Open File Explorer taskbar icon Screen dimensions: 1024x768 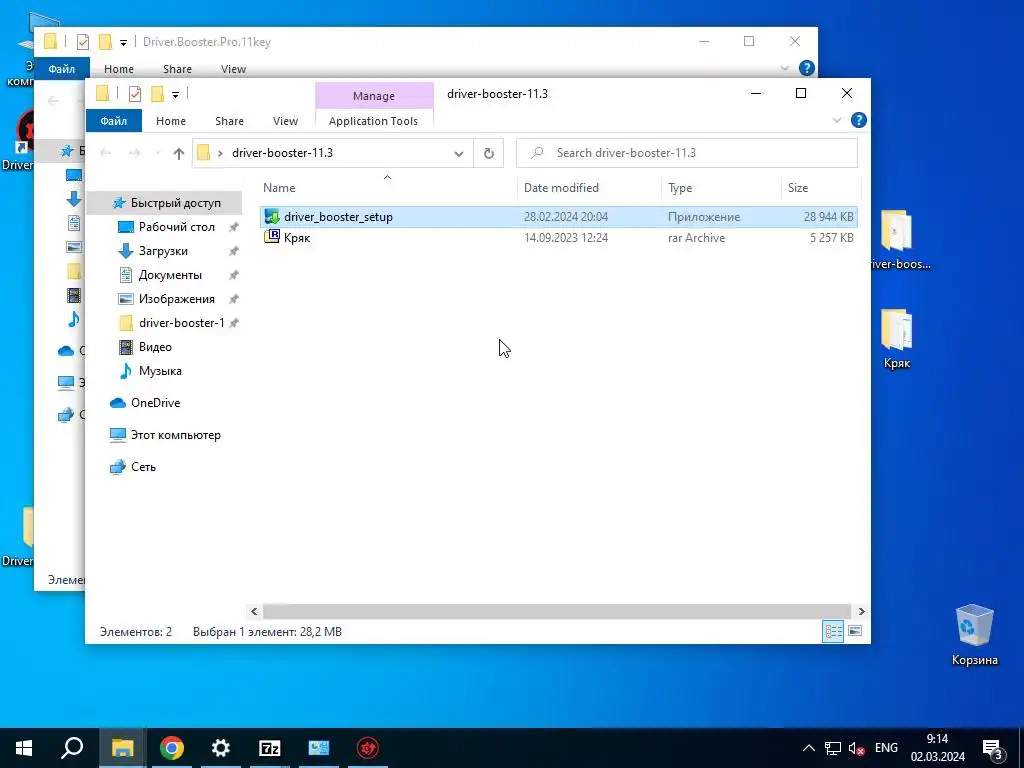(122, 748)
